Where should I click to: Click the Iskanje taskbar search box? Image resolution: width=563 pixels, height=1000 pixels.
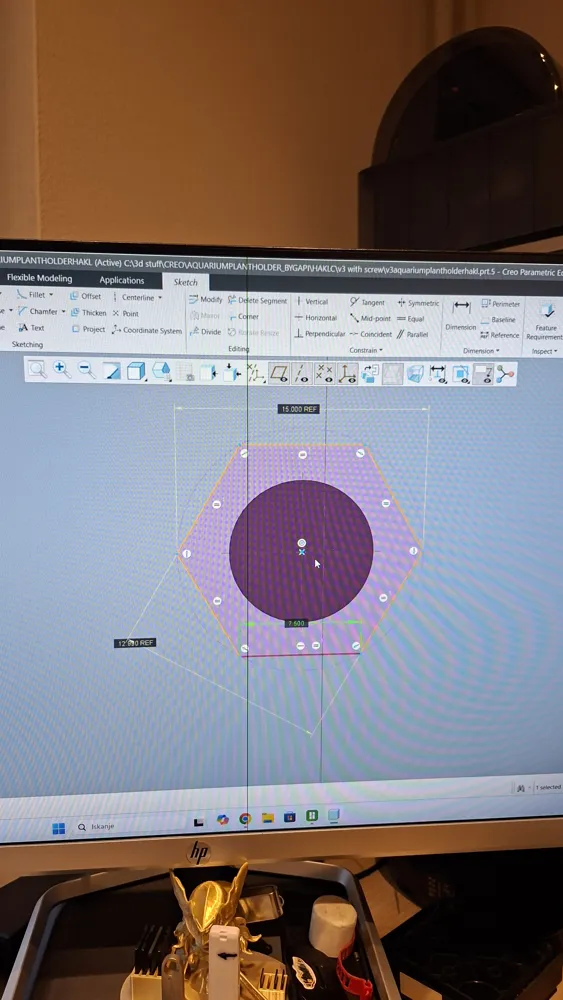(131, 827)
